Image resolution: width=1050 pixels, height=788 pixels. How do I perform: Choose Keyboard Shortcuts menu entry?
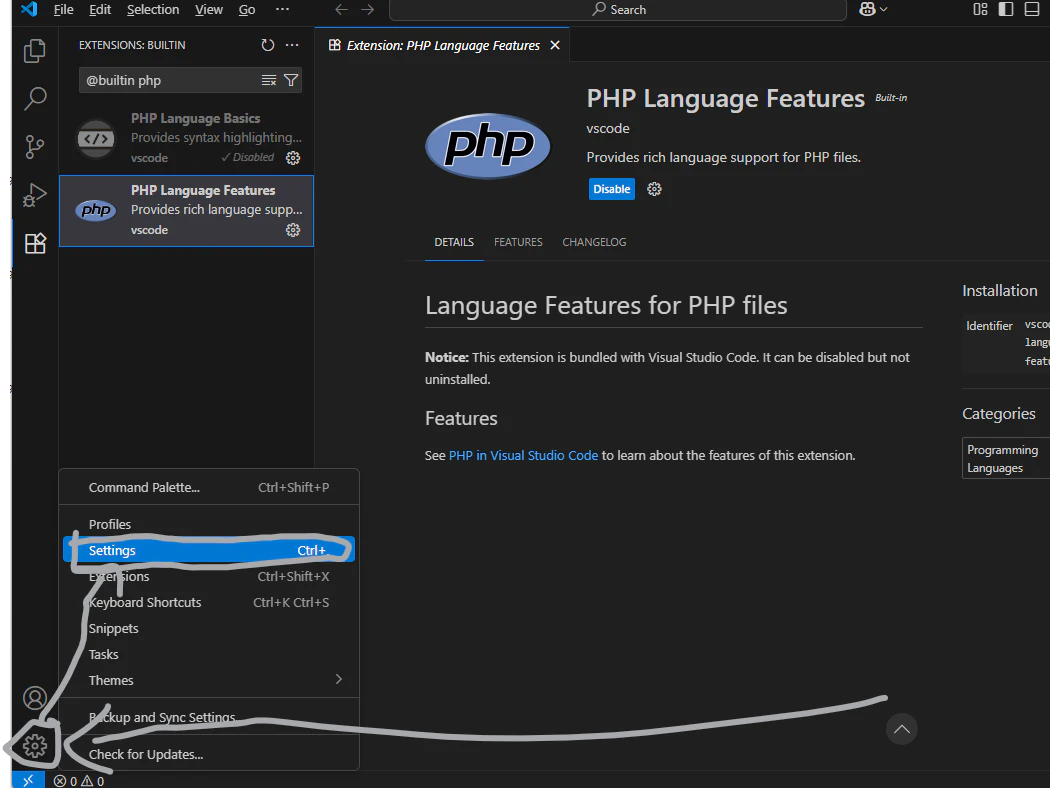point(209,603)
